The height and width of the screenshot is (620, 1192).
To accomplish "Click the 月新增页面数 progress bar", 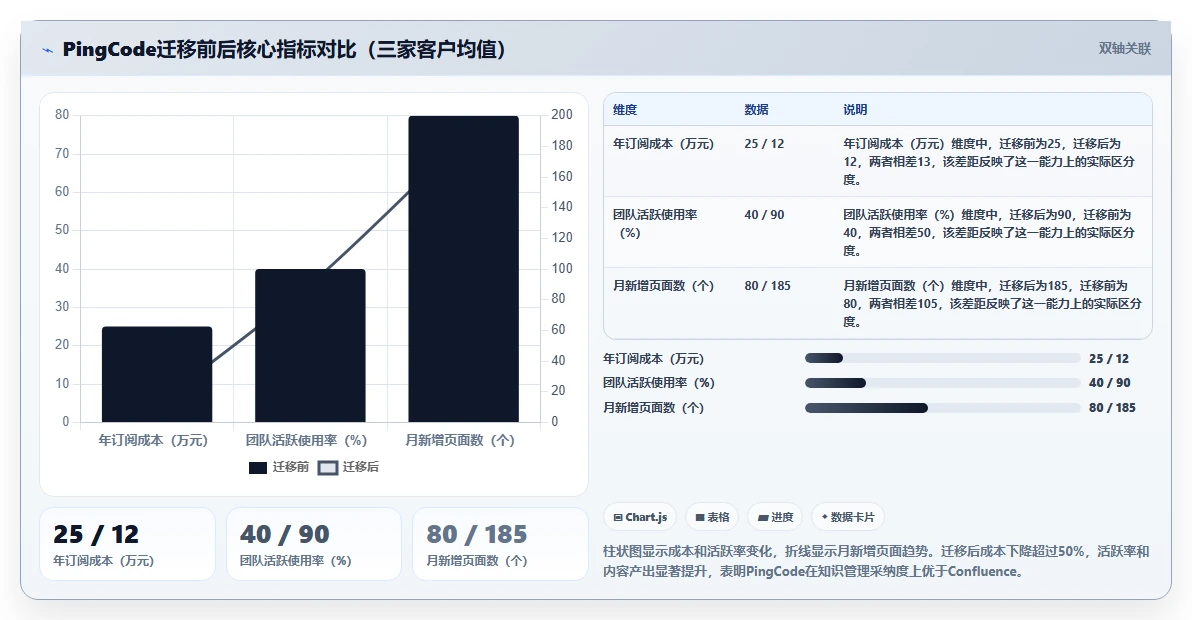I will [x=943, y=408].
